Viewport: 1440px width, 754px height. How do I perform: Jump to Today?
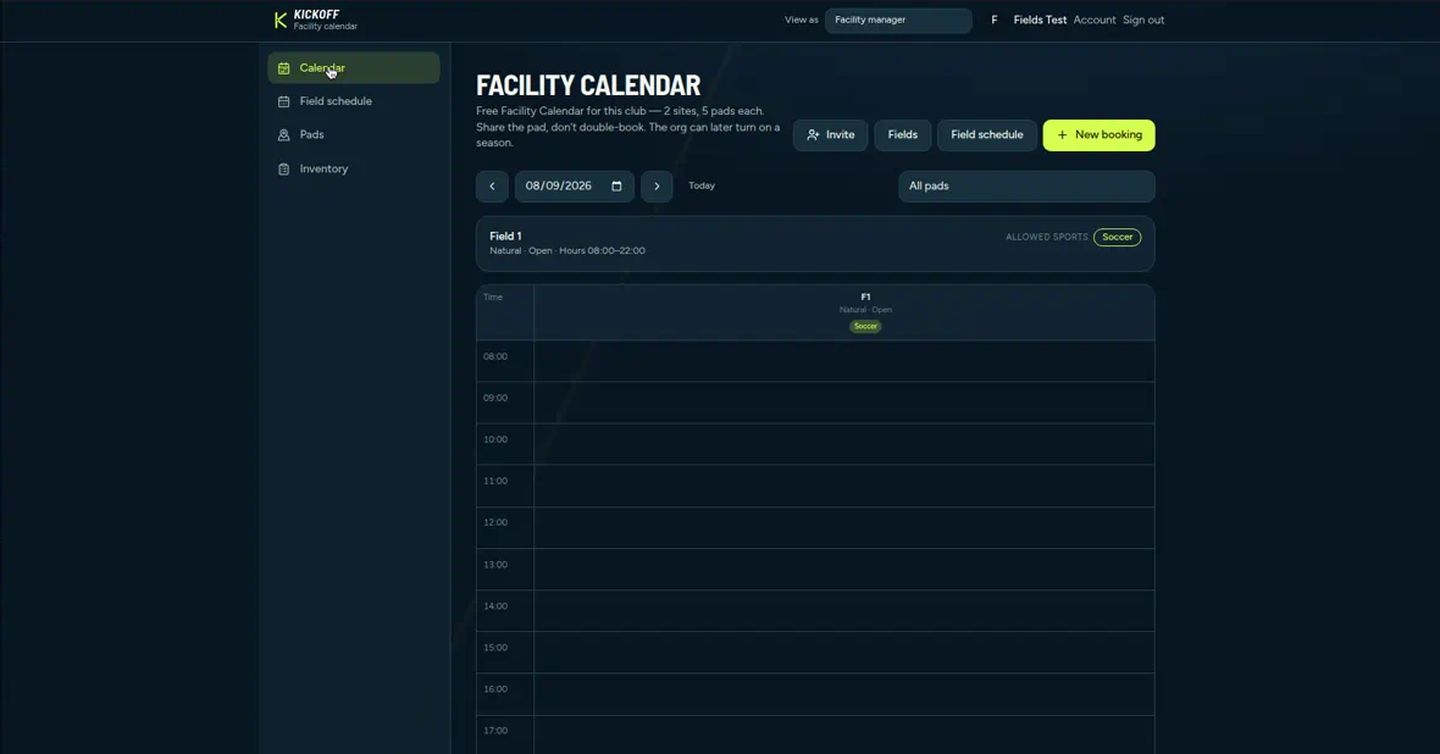point(702,186)
